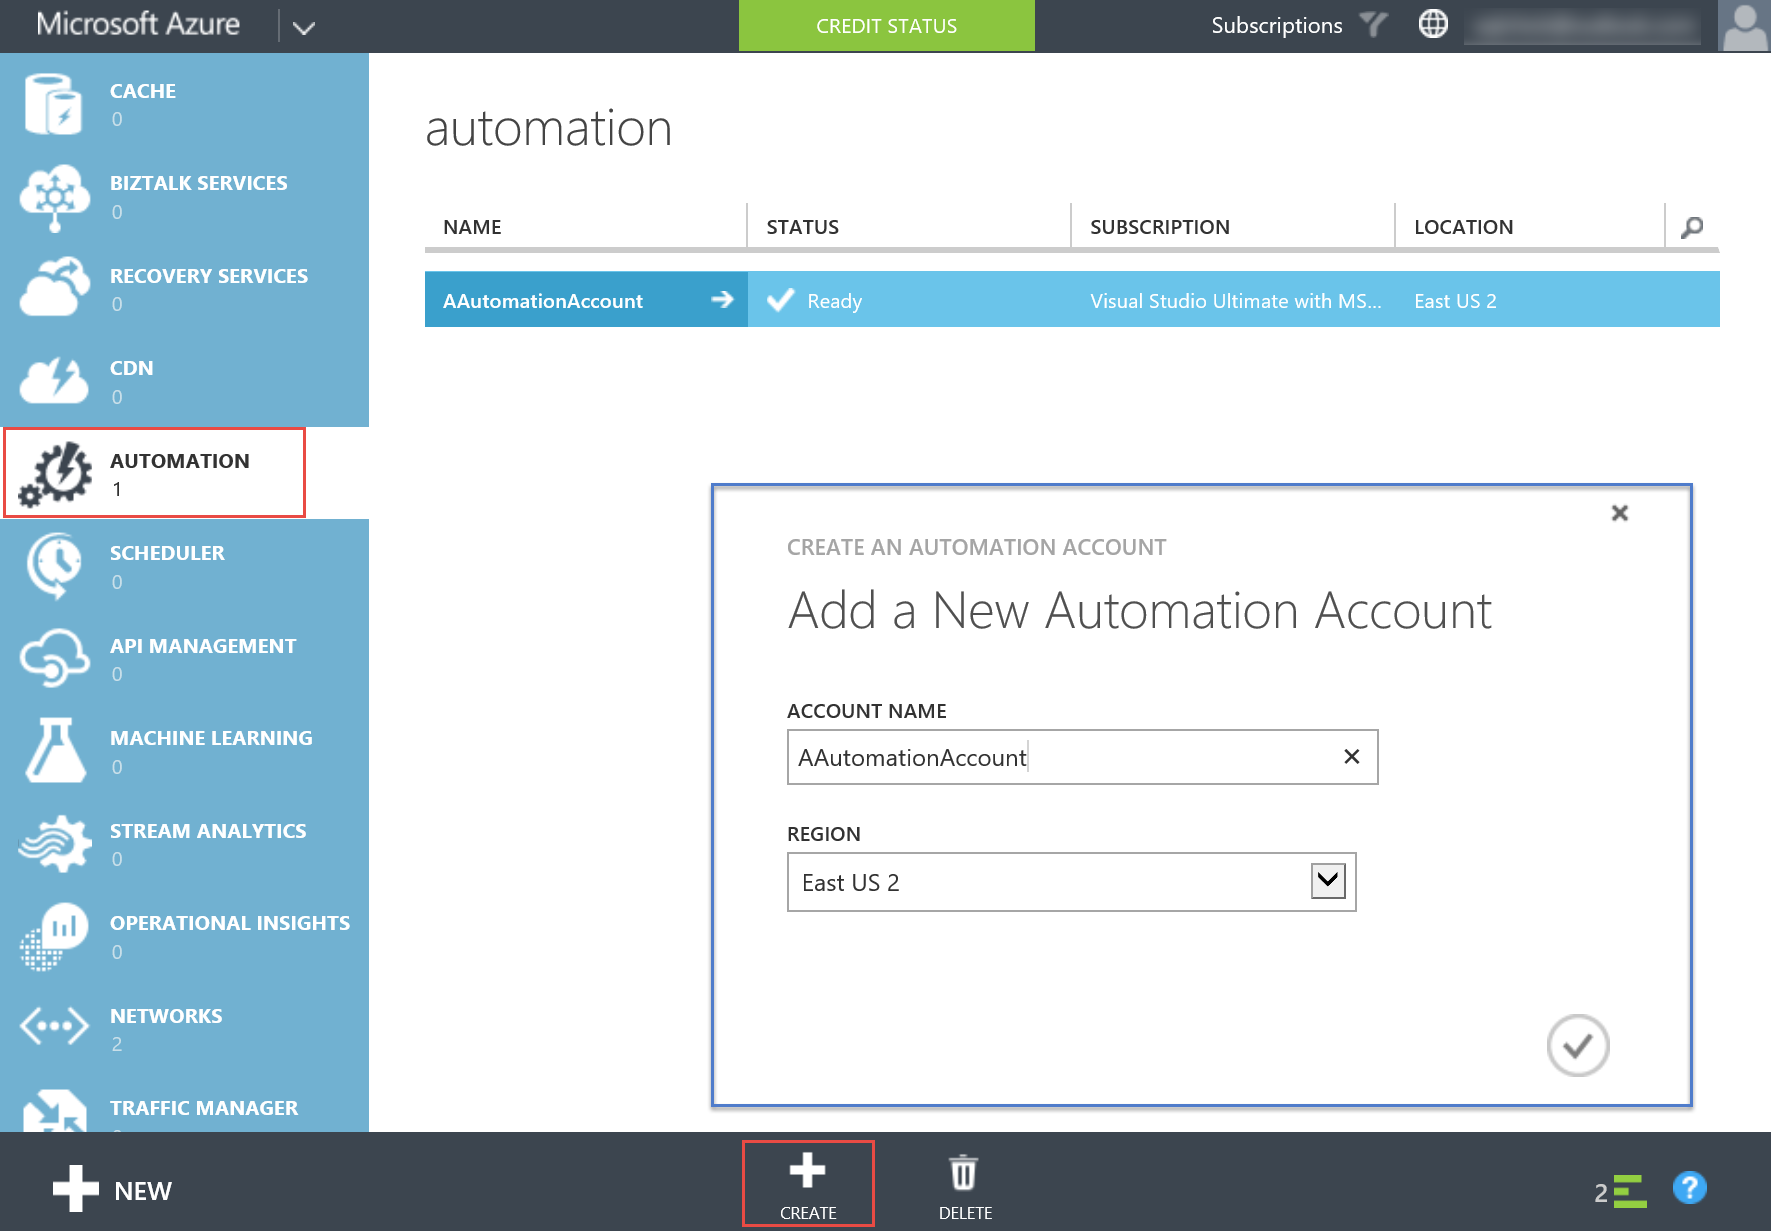Confirm dialog with the checkmark button
Screen dimensions: 1771x1231
pos(1578,1046)
